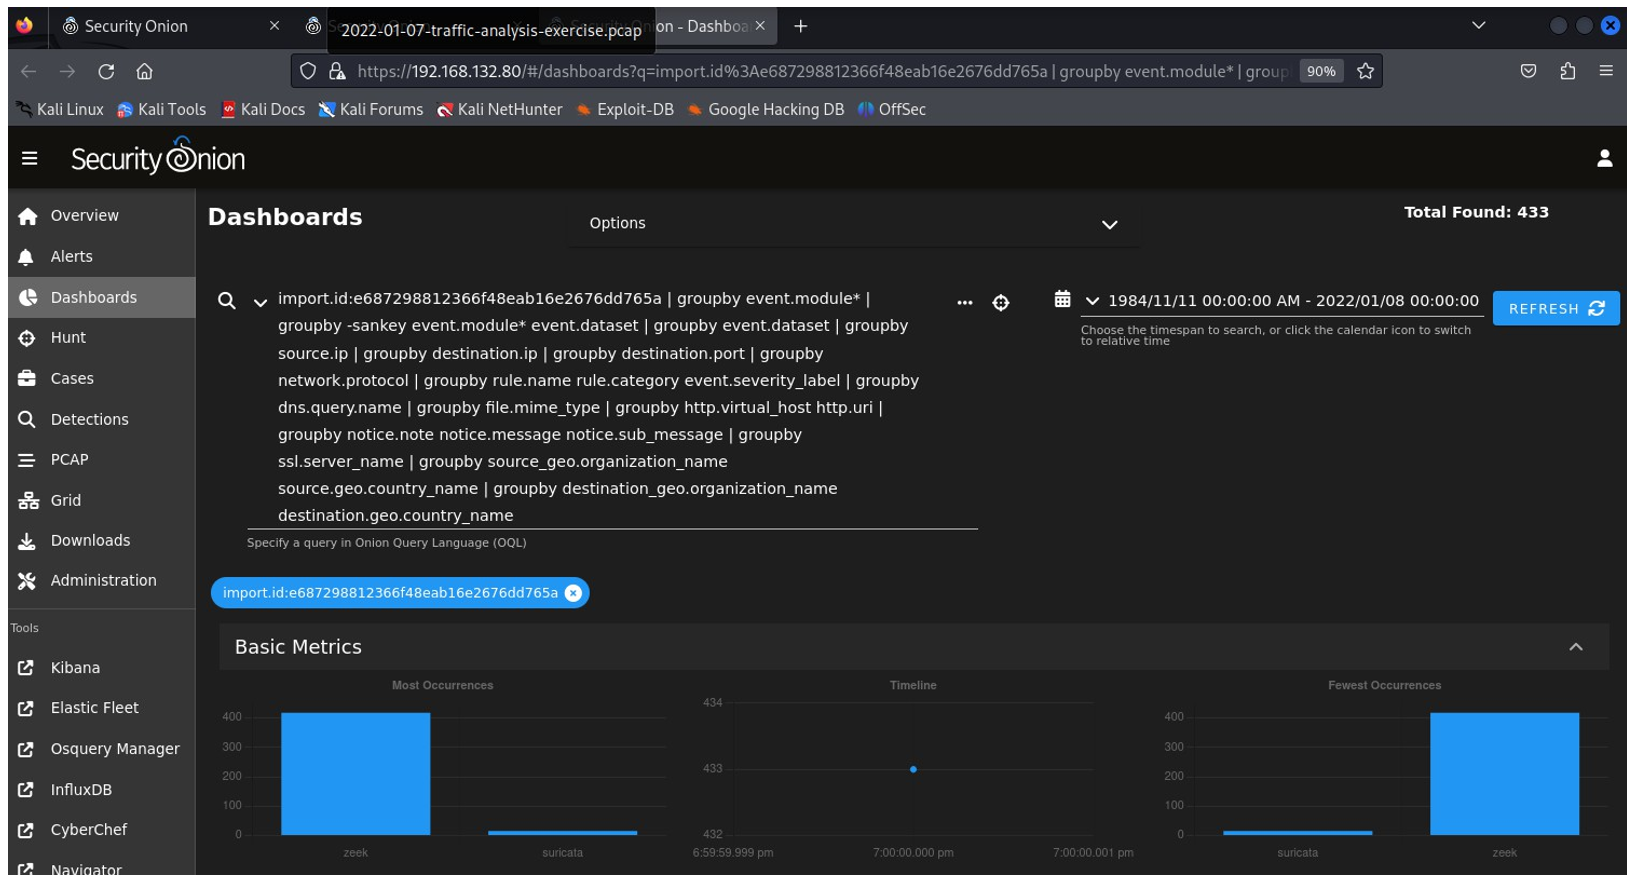
Task: Open the query history chevron dropdown
Action: coord(260,302)
